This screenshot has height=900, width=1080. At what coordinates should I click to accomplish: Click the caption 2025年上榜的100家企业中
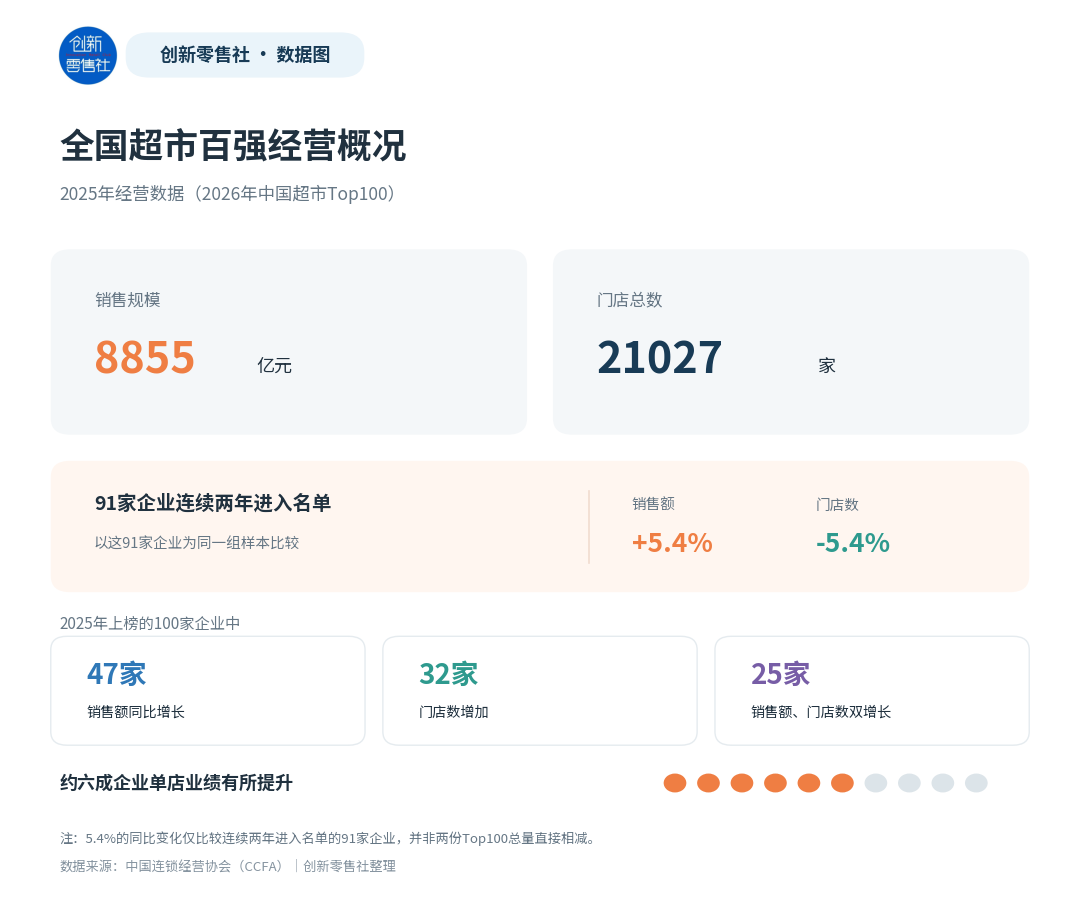click(x=150, y=623)
